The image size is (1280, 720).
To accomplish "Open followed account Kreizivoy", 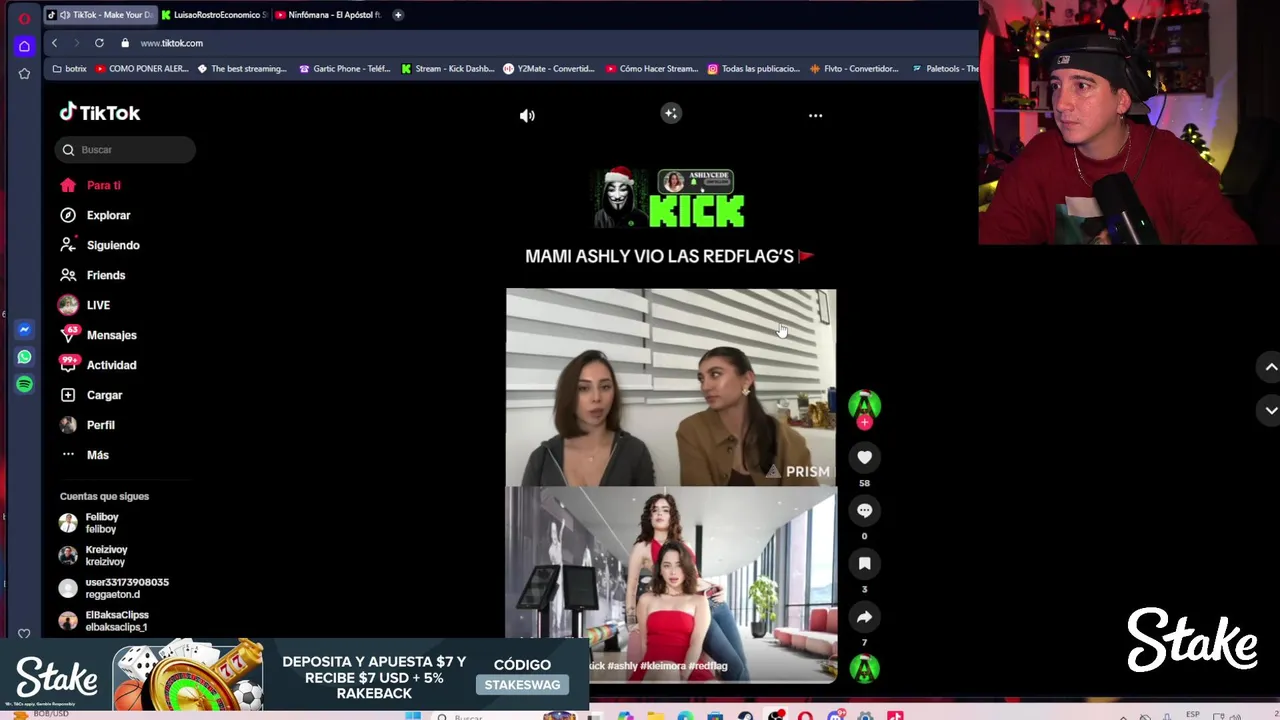I will [x=93, y=556].
